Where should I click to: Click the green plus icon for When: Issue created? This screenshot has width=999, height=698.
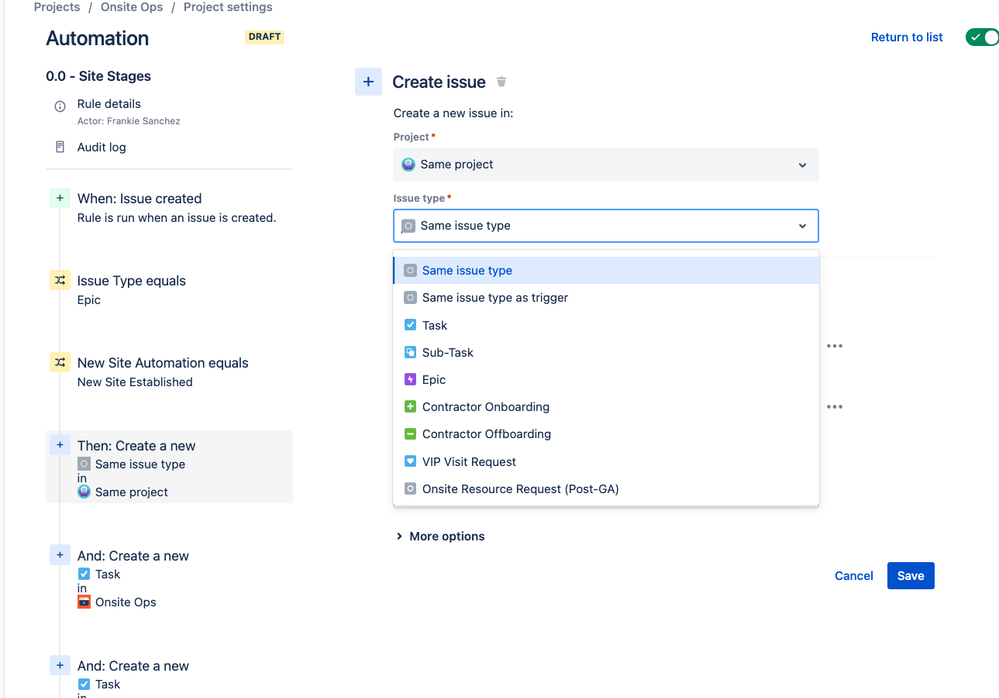click(60, 198)
